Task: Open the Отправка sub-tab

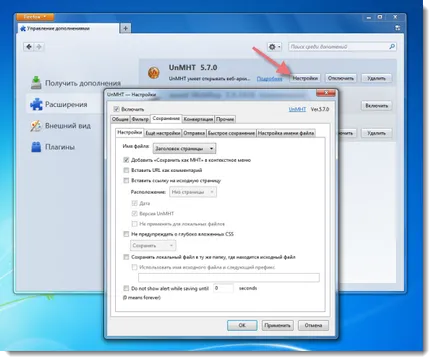Action: click(194, 133)
